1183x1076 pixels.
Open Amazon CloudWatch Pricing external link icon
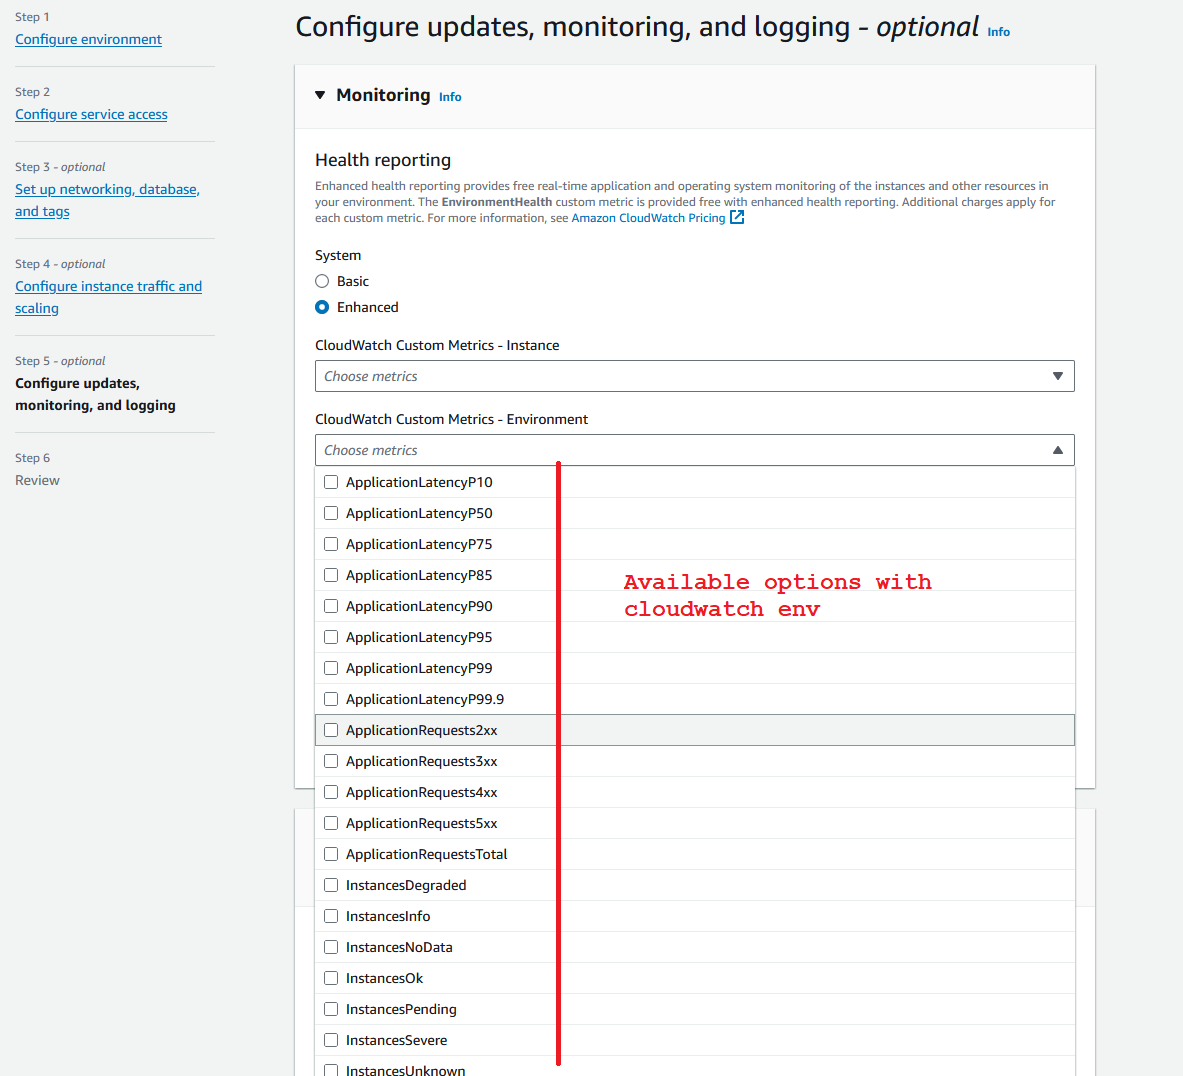click(x=737, y=217)
